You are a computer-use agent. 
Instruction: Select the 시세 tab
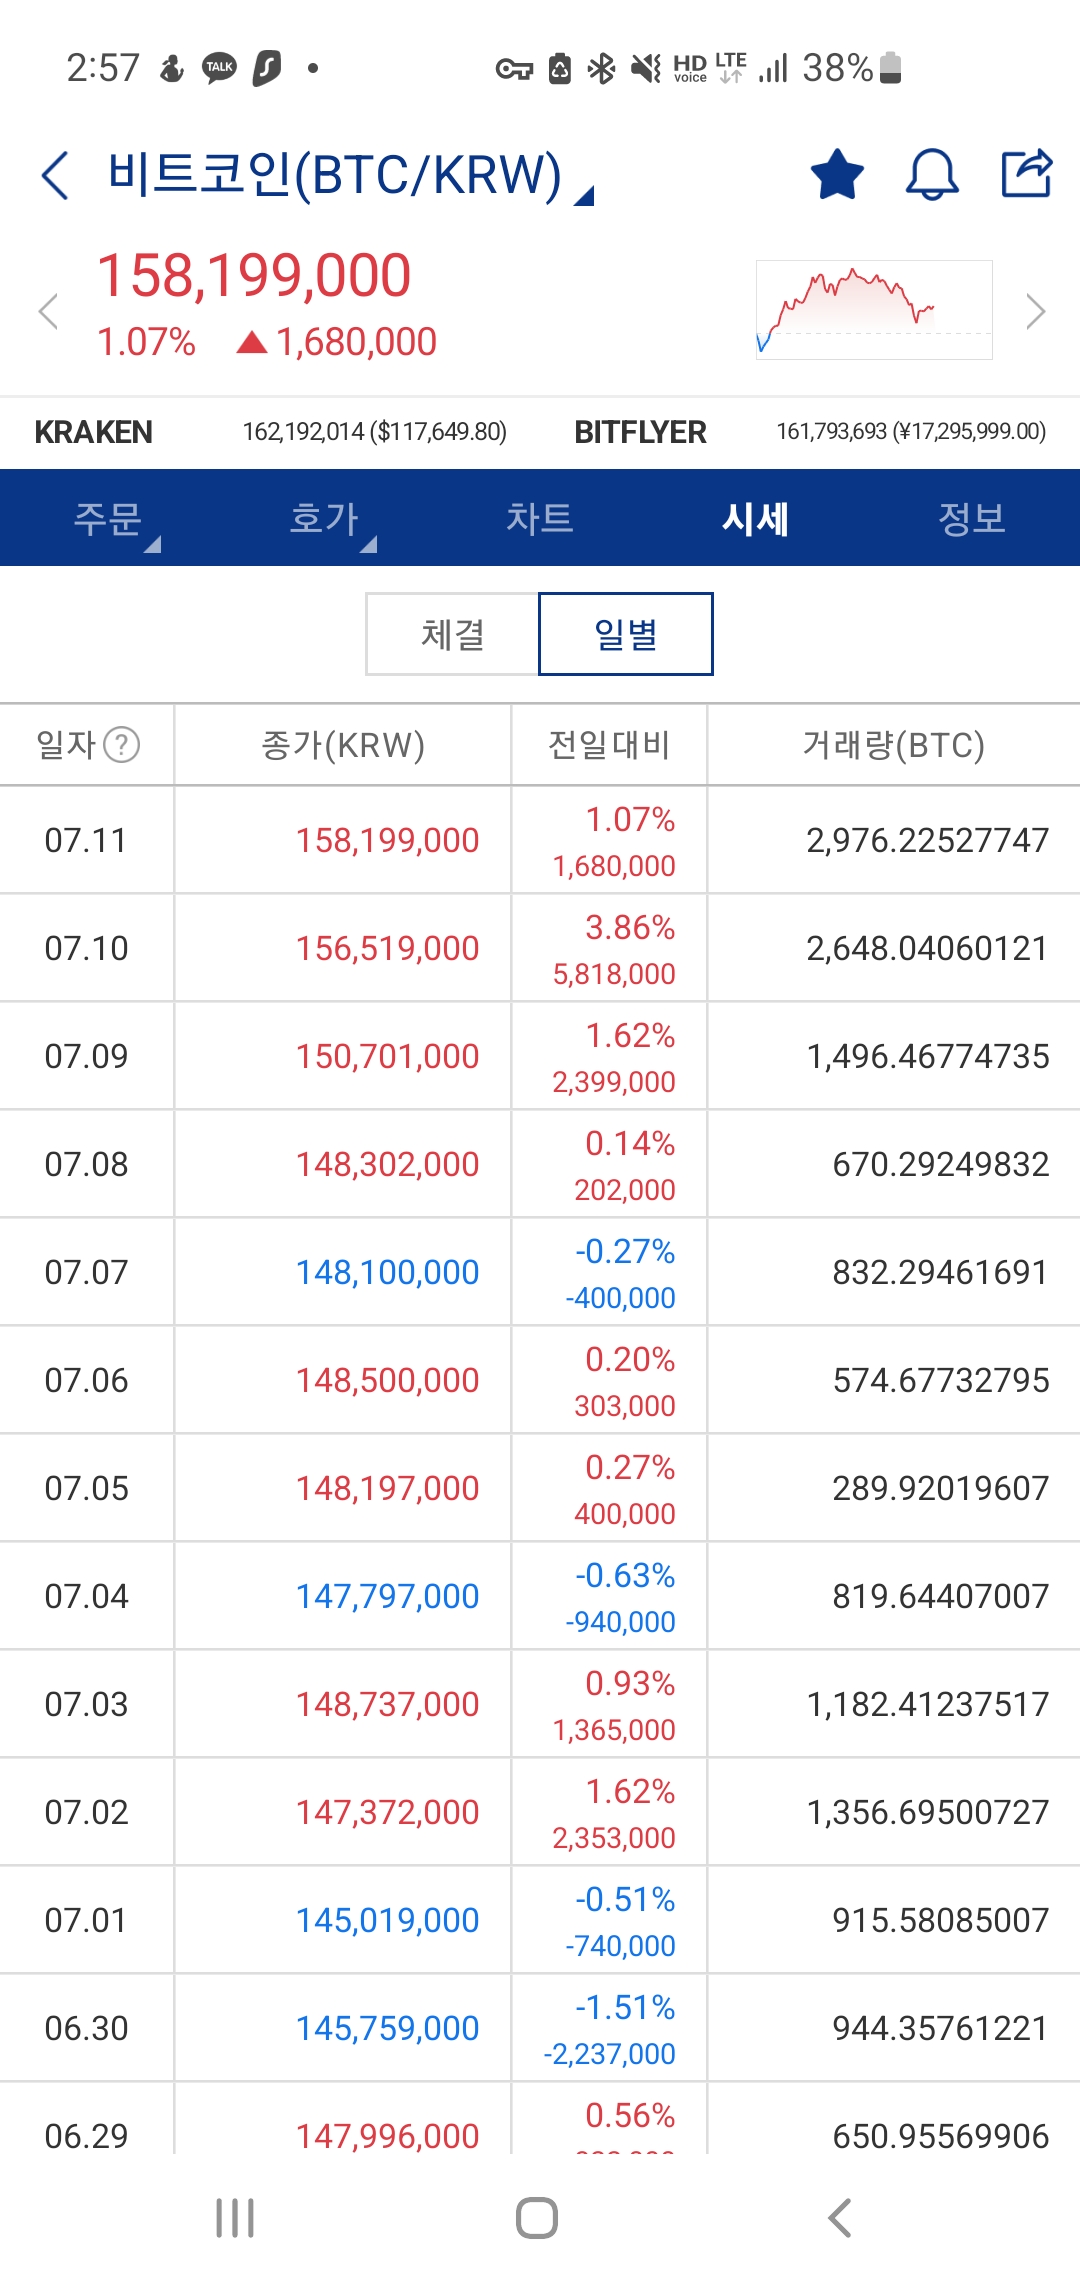pyautogui.click(x=756, y=519)
